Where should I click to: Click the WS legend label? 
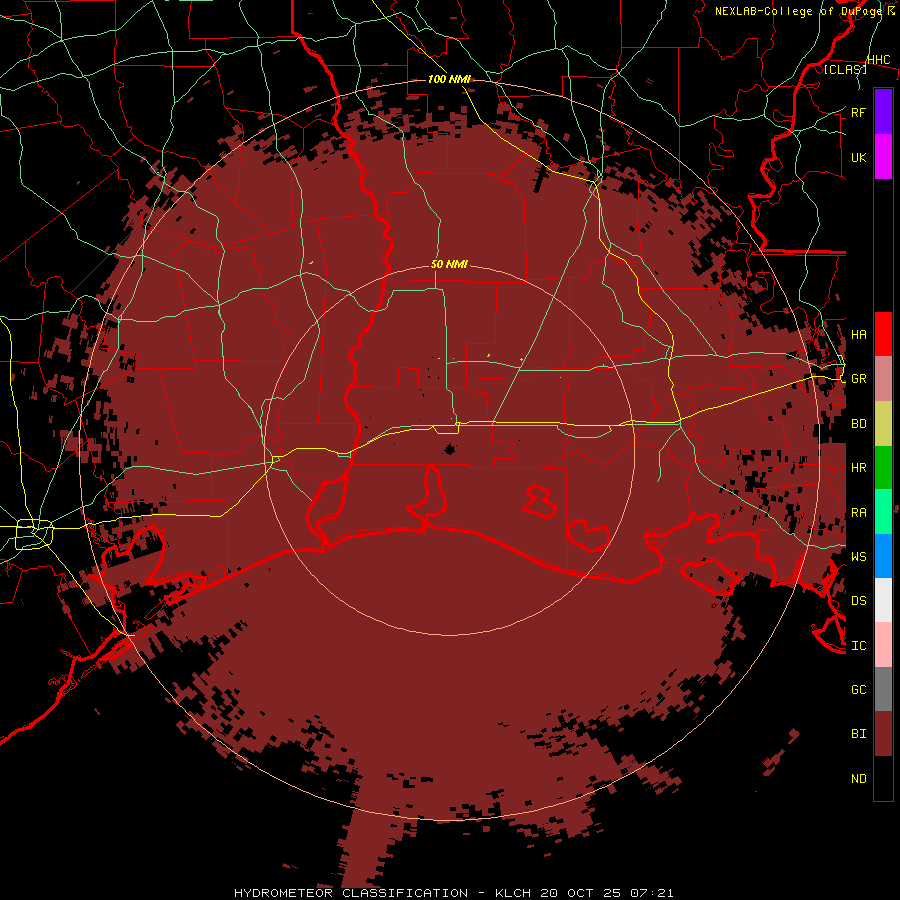coord(858,556)
